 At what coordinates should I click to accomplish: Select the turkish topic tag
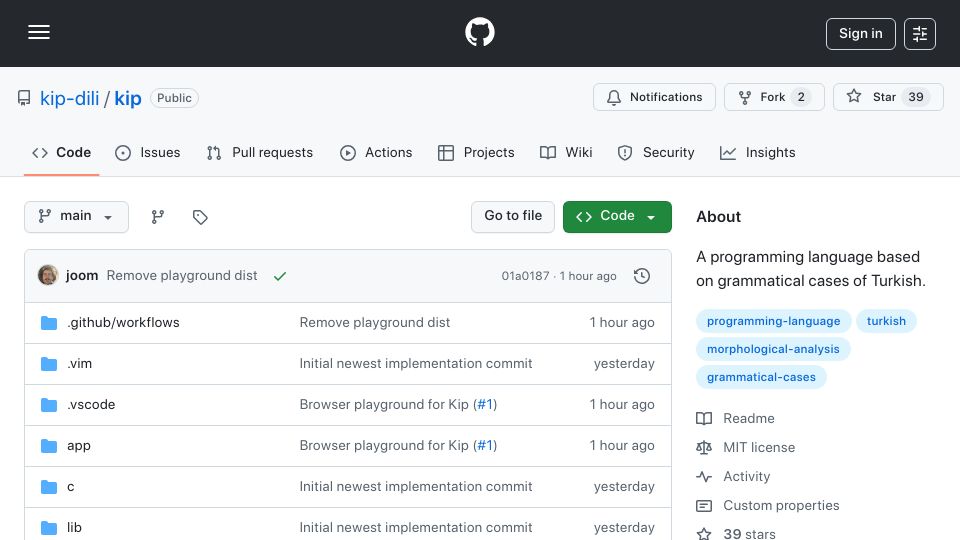[x=886, y=321]
